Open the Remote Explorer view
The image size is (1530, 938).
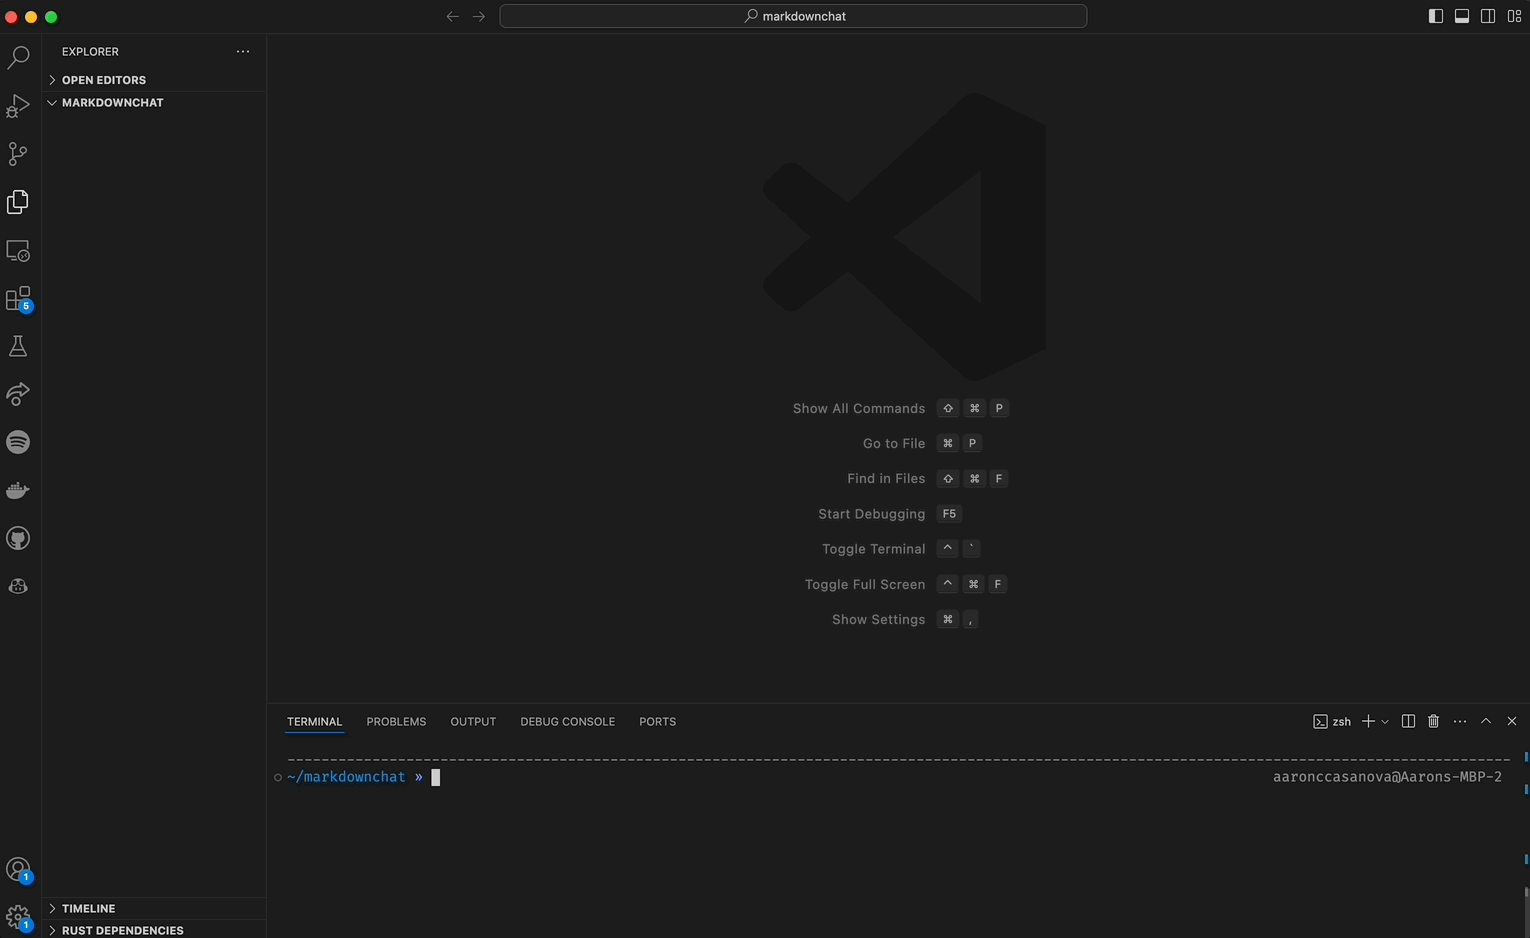click(18, 250)
